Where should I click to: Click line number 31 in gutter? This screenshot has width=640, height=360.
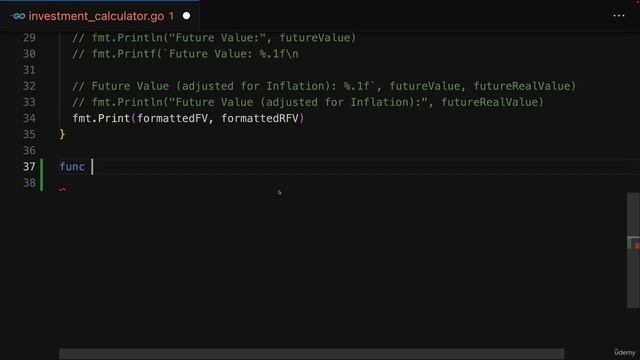[29, 70]
